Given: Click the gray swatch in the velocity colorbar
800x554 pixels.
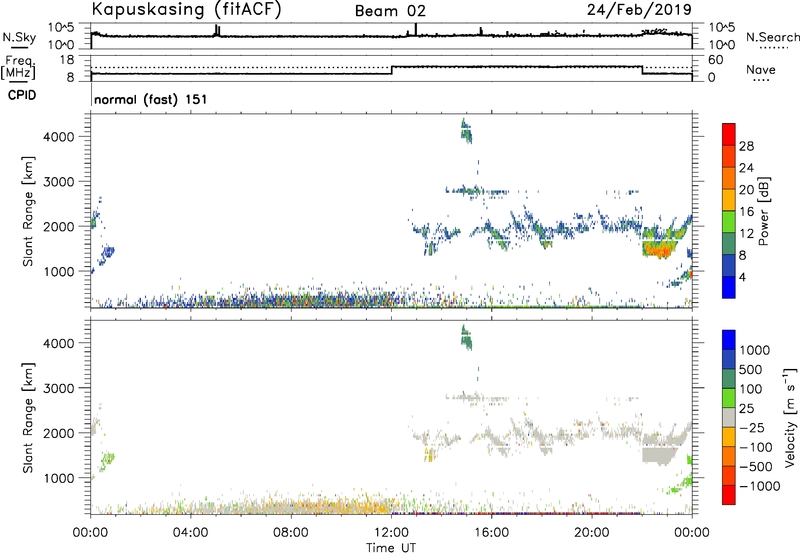Looking at the screenshot, I should 729,417.
